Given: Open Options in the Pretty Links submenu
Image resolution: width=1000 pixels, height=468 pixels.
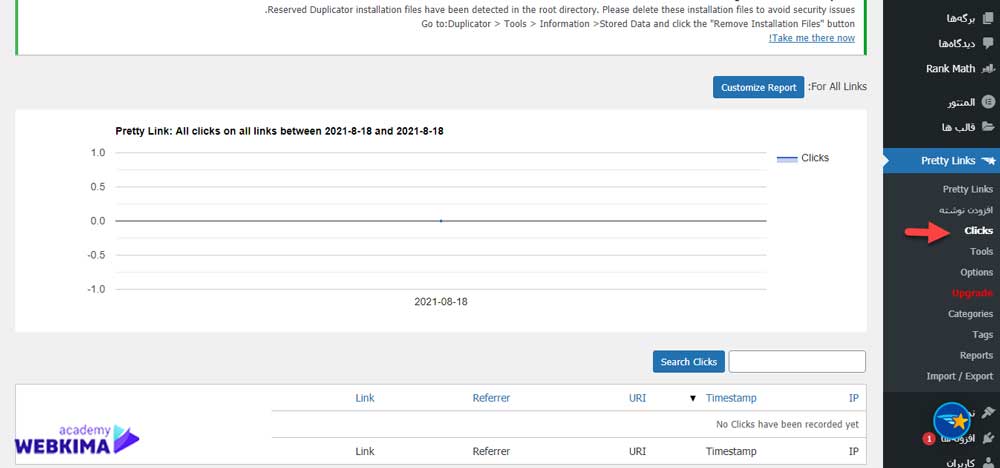Looking at the screenshot, I should (x=976, y=272).
